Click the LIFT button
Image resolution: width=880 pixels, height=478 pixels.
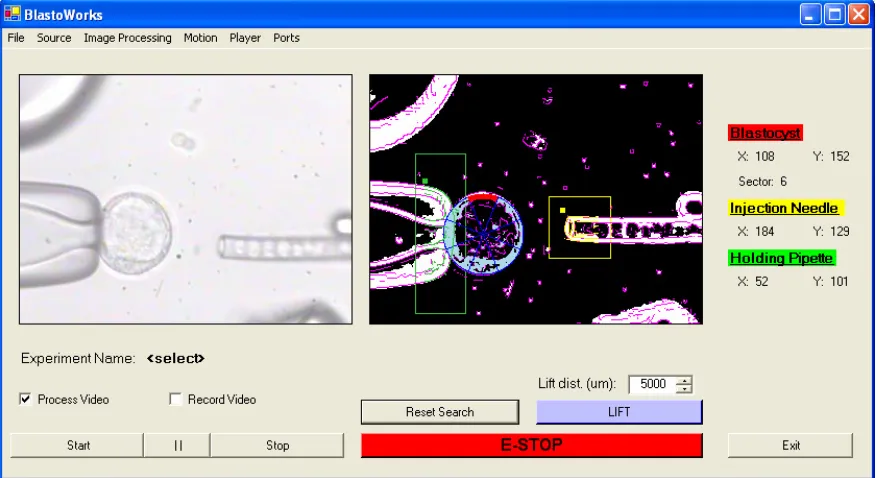[x=619, y=412]
